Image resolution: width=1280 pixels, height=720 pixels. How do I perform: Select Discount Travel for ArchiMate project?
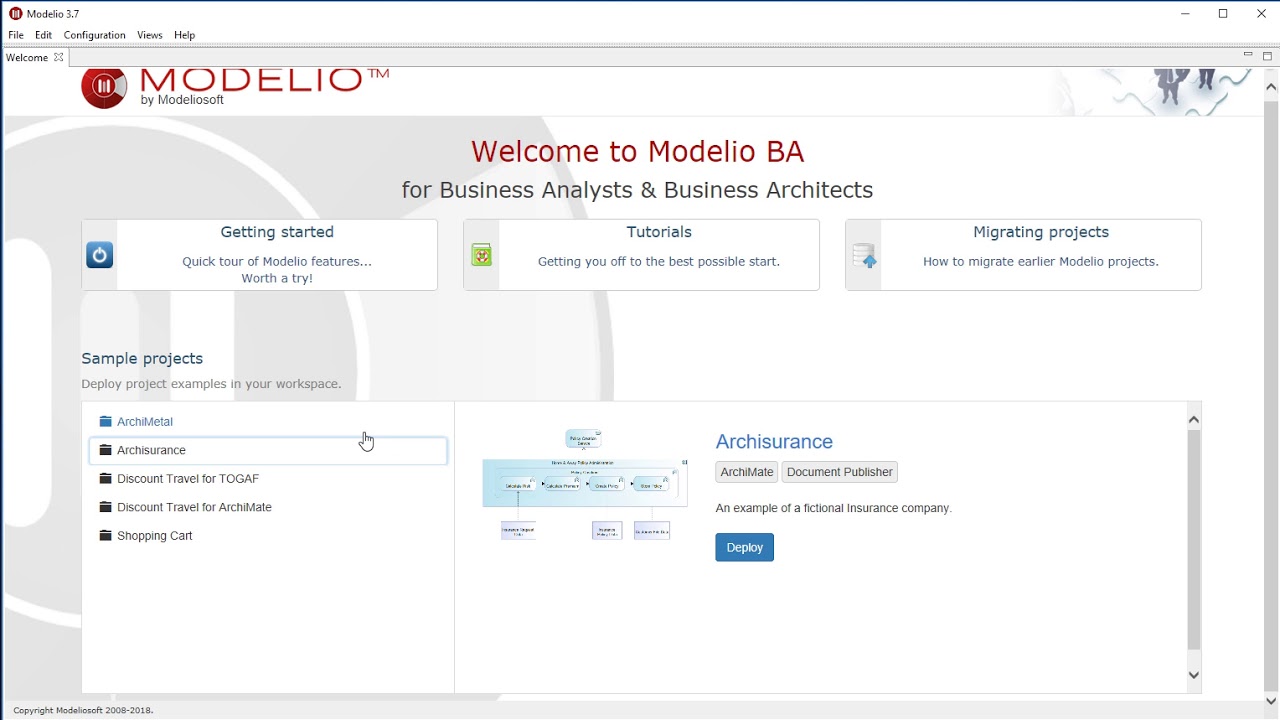pyautogui.click(x=268, y=507)
